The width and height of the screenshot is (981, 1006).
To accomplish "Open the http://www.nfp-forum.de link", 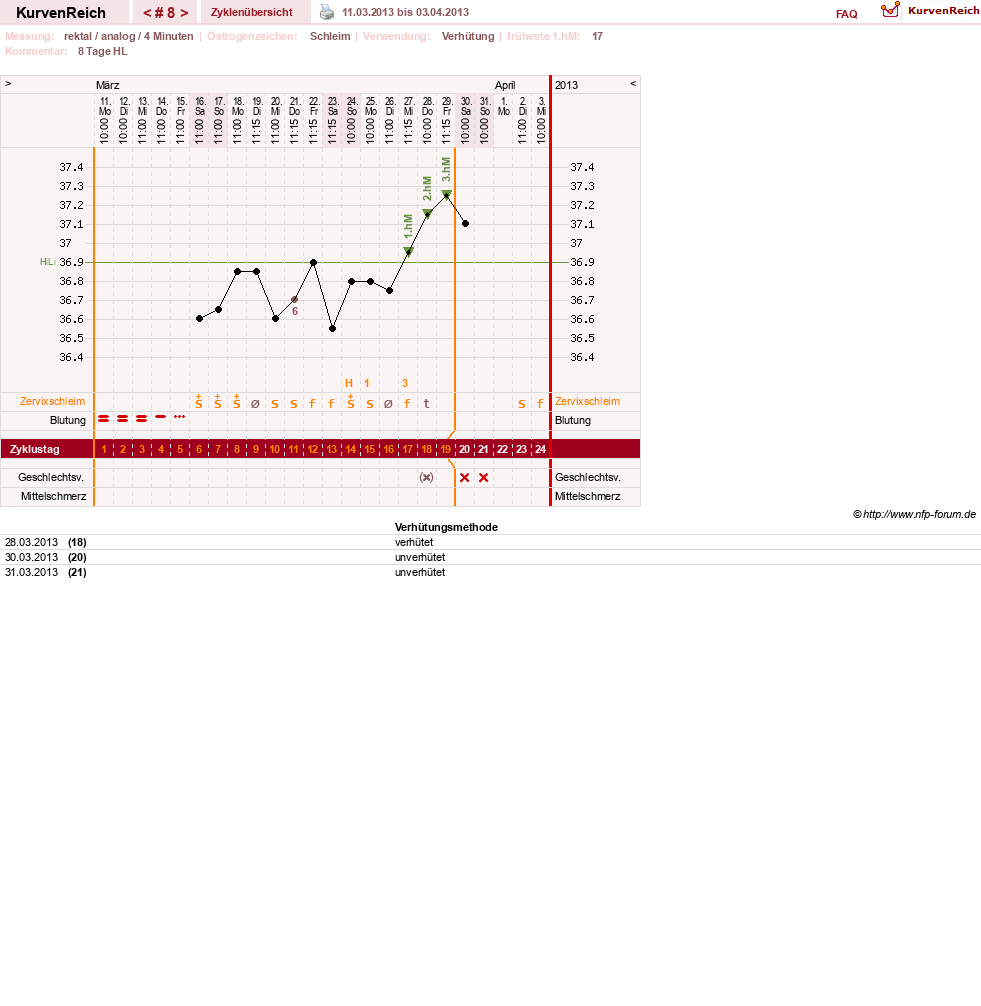I will point(919,514).
